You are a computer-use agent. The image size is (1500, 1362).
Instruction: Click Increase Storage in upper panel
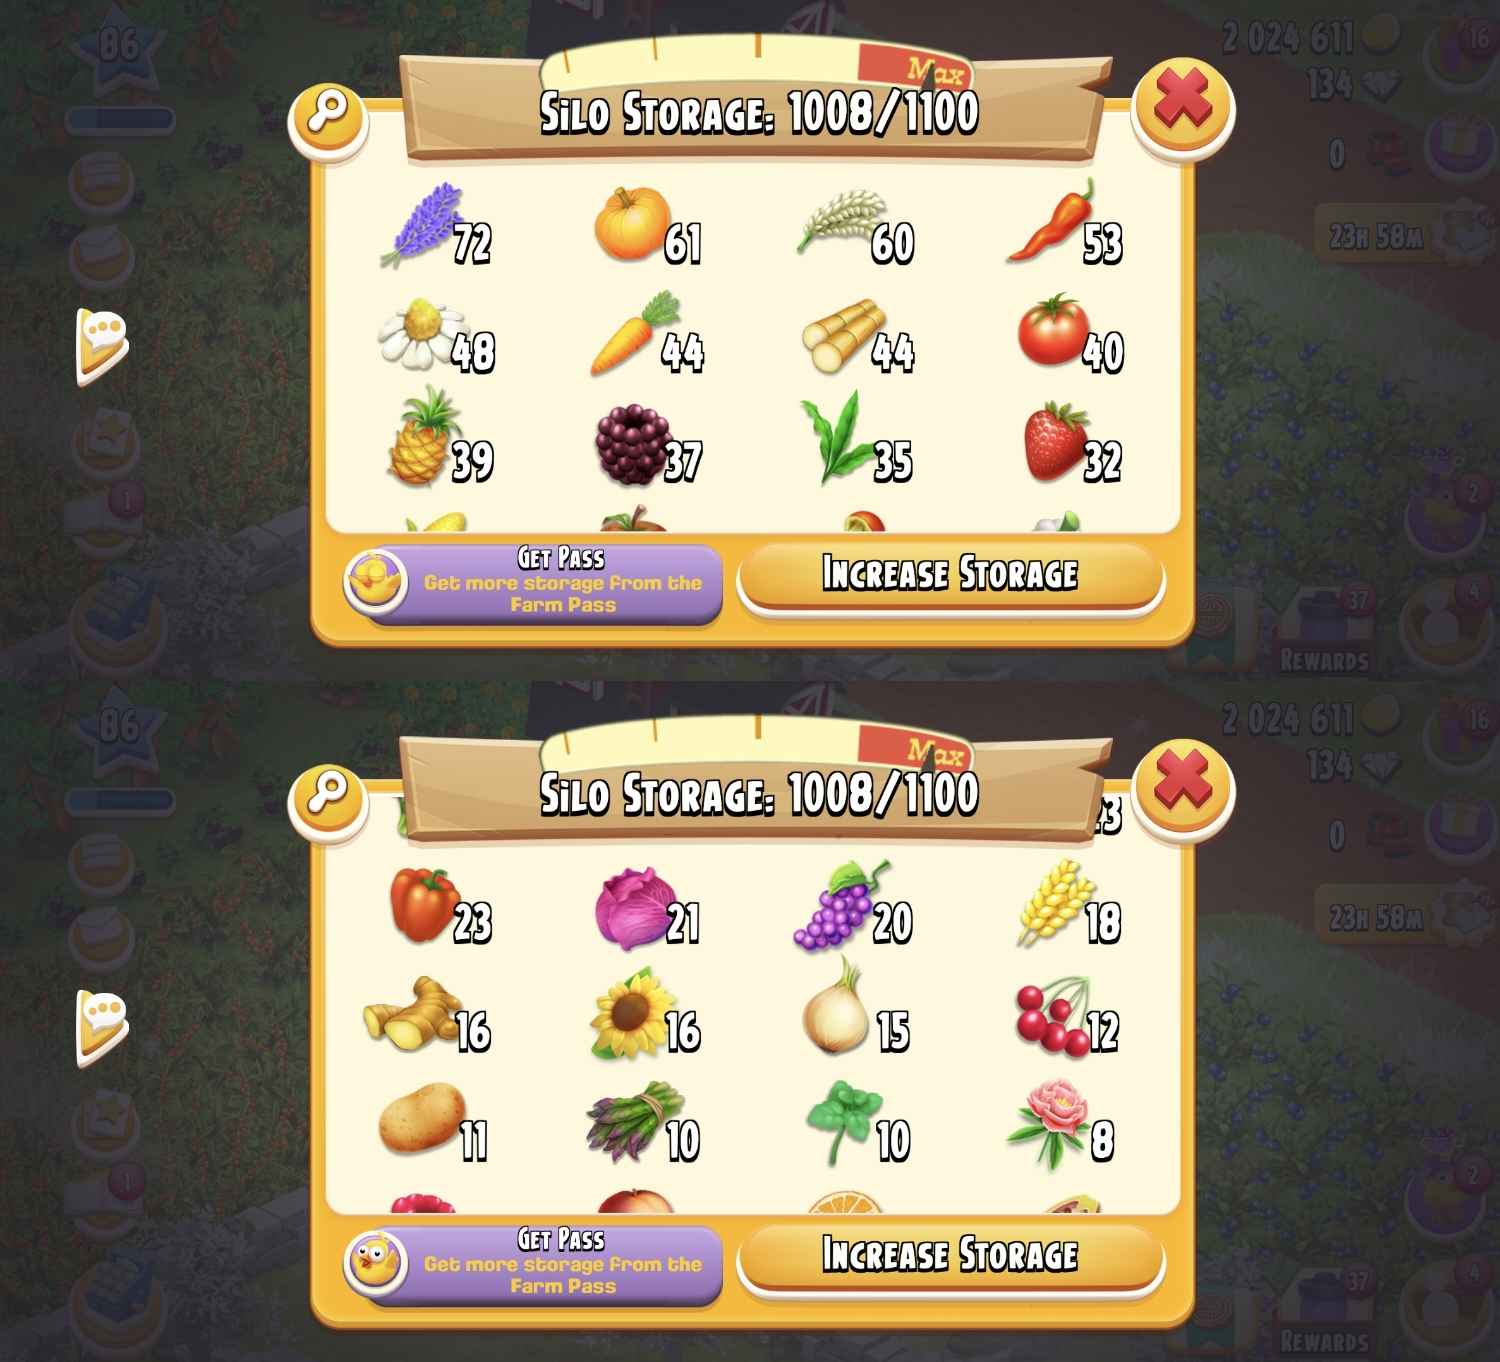point(951,576)
